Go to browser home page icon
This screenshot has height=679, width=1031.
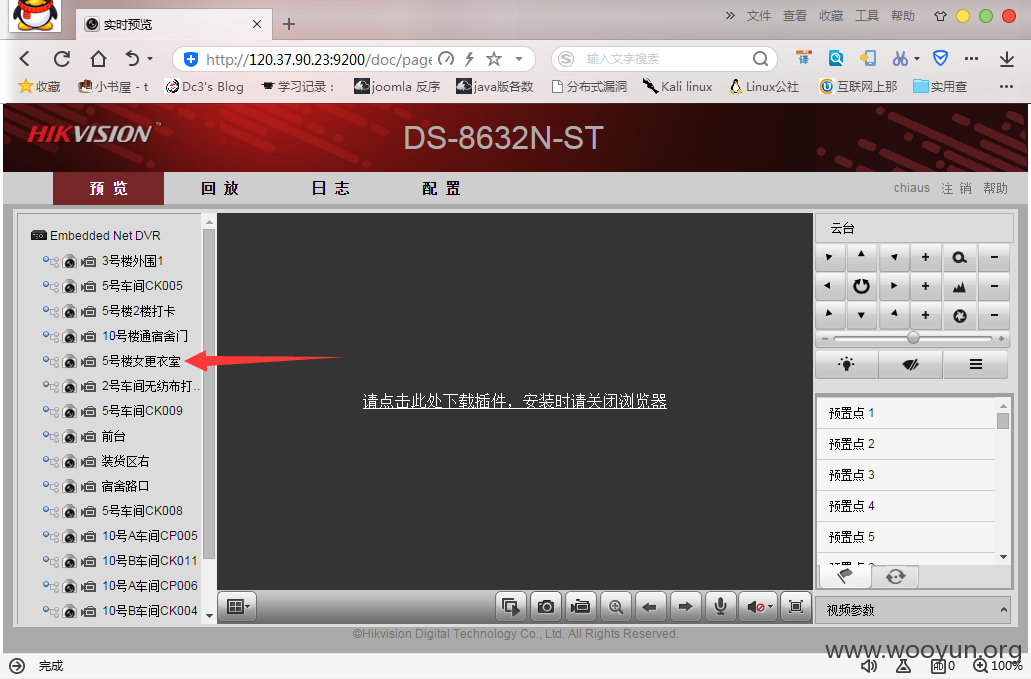coord(98,59)
